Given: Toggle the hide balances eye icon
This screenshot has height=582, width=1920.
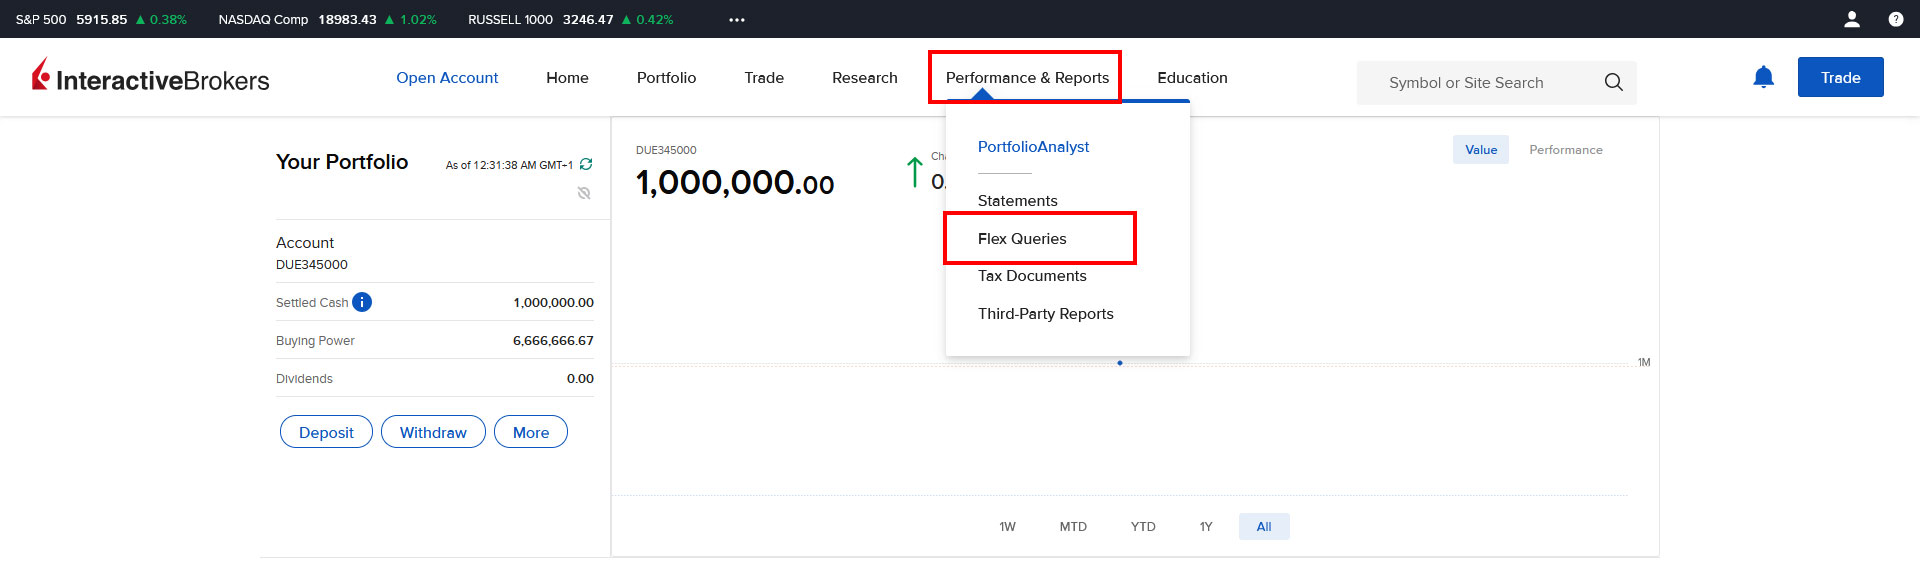Looking at the screenshot, I should point(584,193).
